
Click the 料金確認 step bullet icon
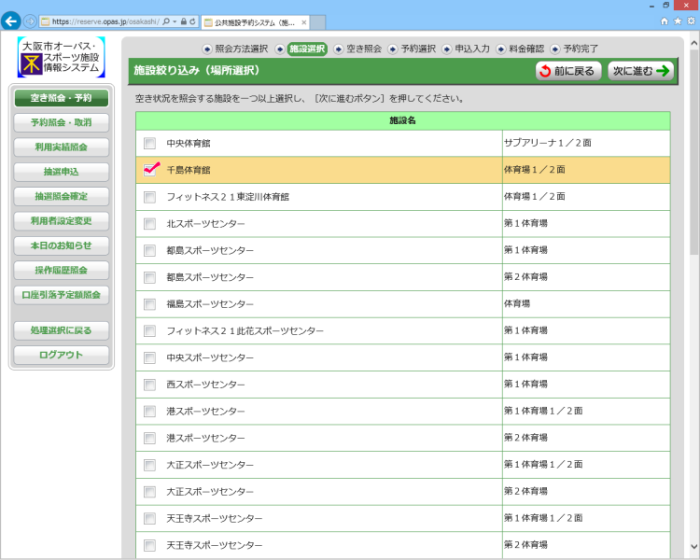pos(501,49)
